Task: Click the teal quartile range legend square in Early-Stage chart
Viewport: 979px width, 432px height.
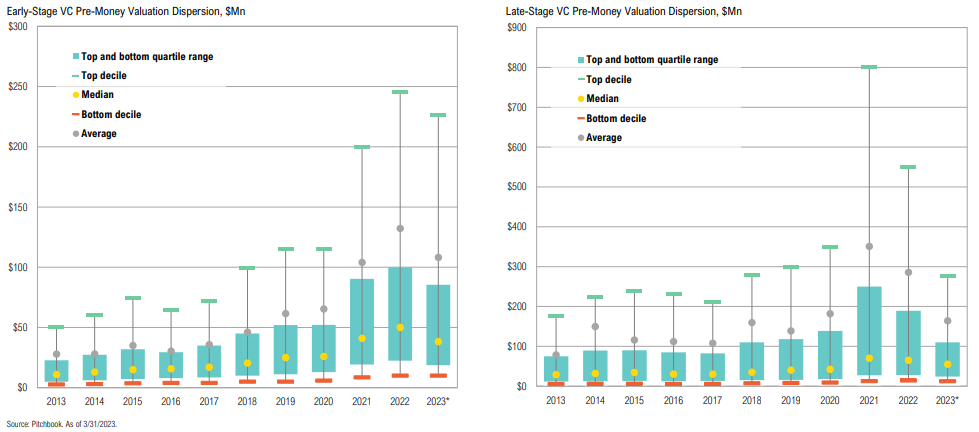Action: [76, 57]
